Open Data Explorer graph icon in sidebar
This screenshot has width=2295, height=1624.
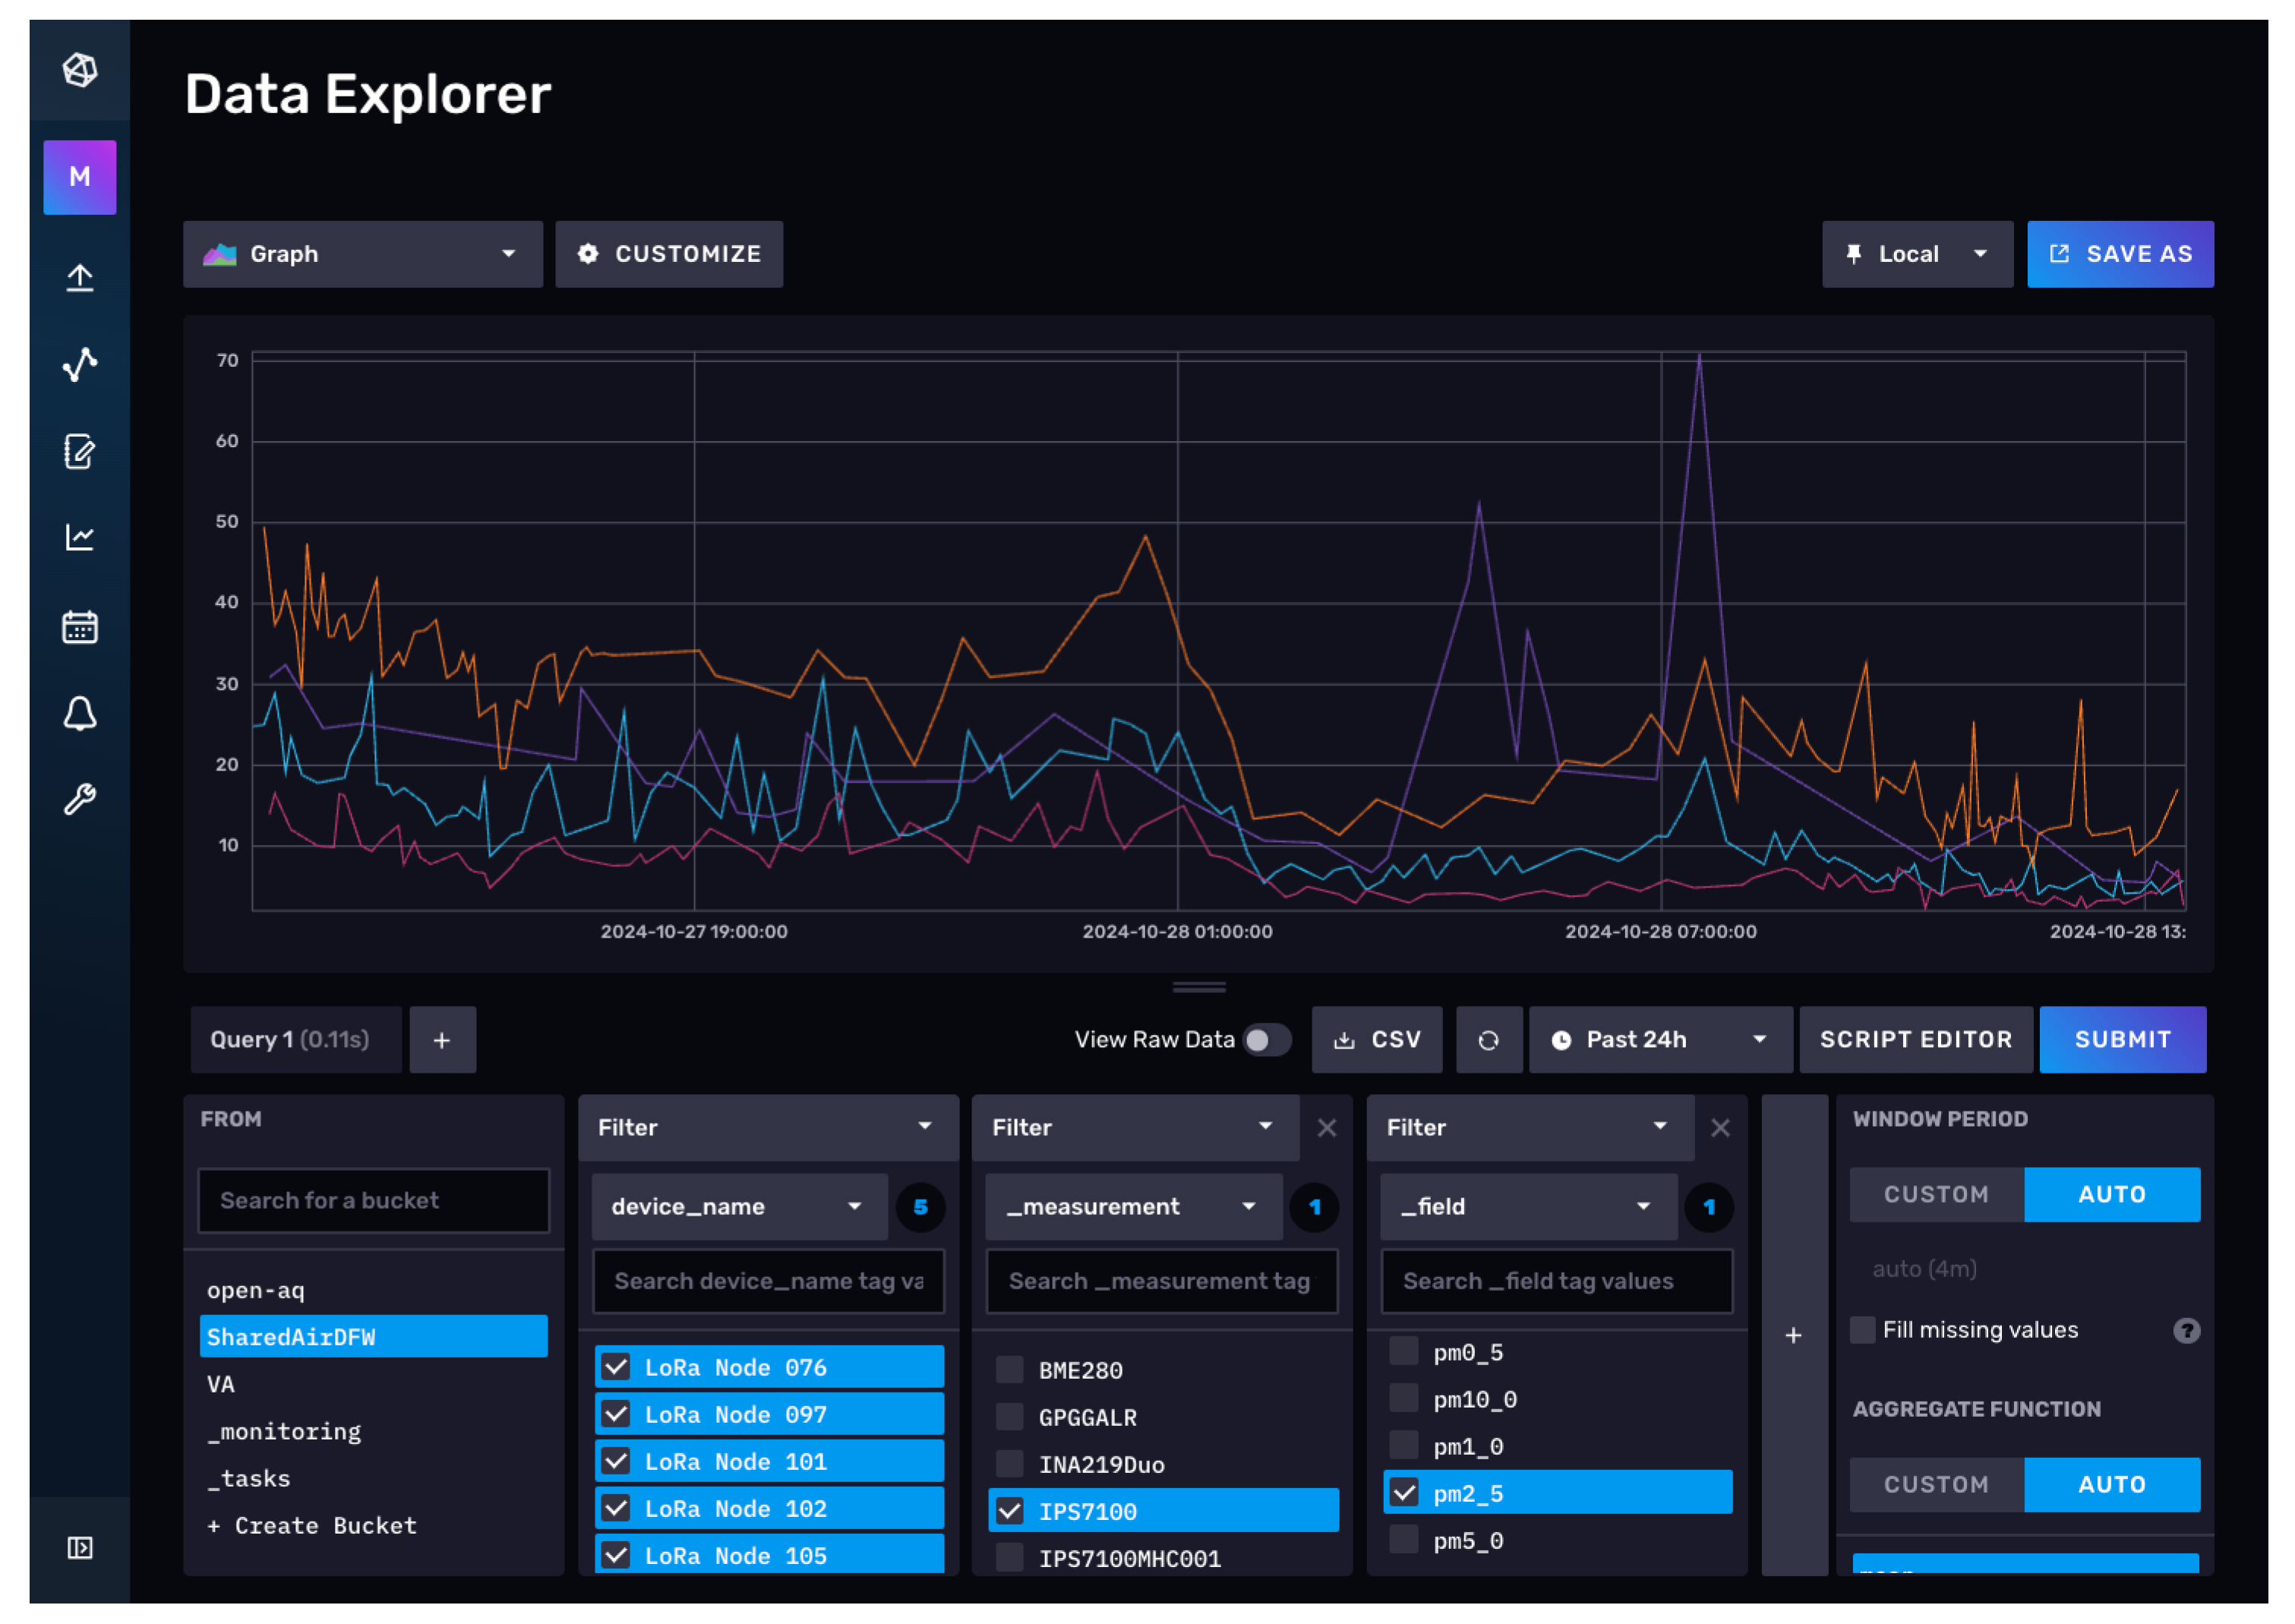tap(80, 364)
